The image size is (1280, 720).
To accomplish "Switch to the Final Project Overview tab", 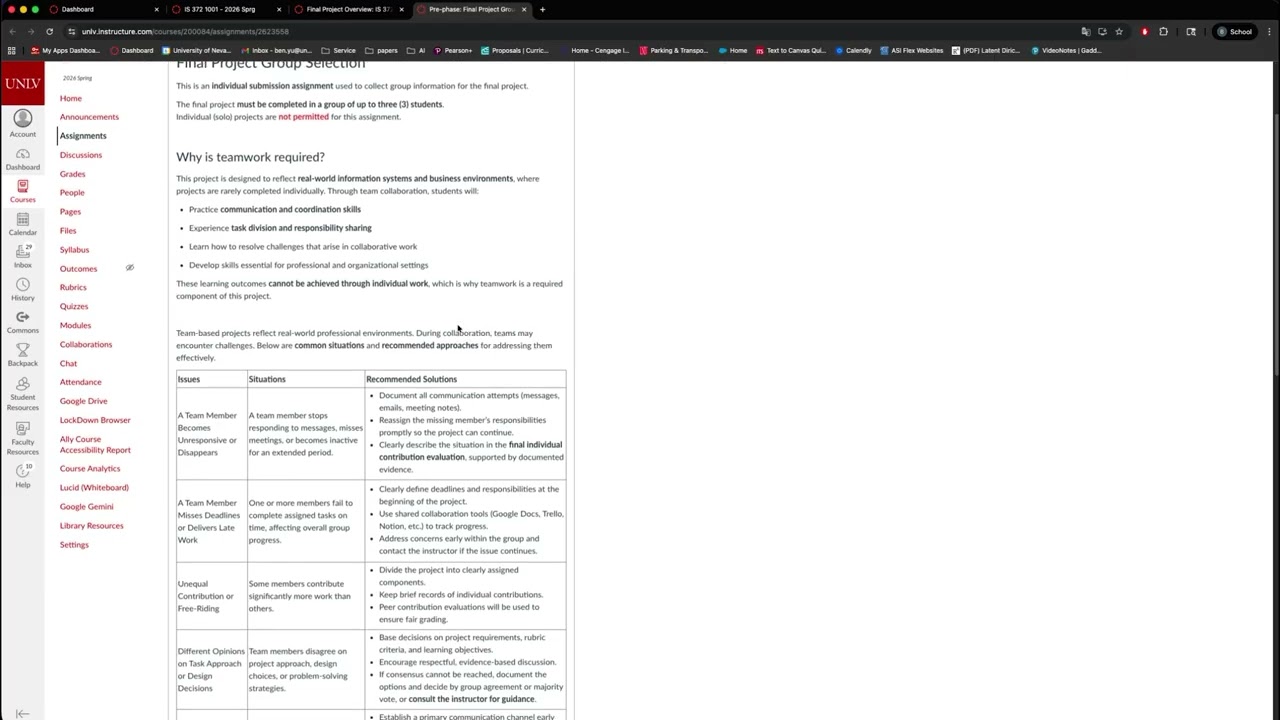I will coord(348,9).
